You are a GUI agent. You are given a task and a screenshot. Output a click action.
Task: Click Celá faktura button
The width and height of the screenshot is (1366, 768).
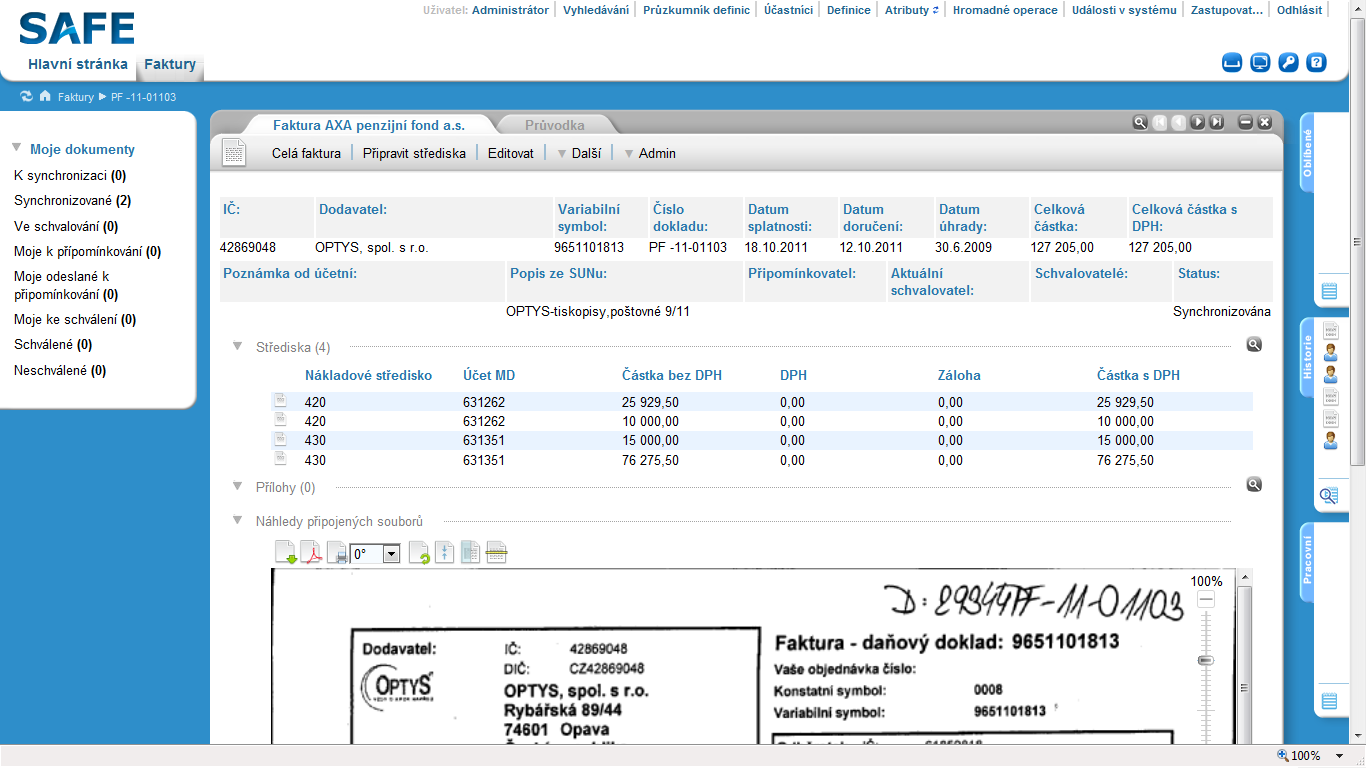[306, 153]
